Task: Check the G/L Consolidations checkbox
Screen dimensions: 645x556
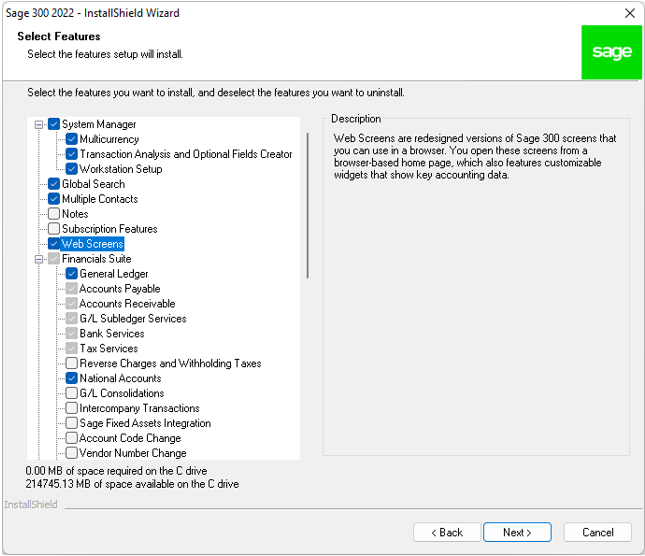Action: tap(72, 394)
